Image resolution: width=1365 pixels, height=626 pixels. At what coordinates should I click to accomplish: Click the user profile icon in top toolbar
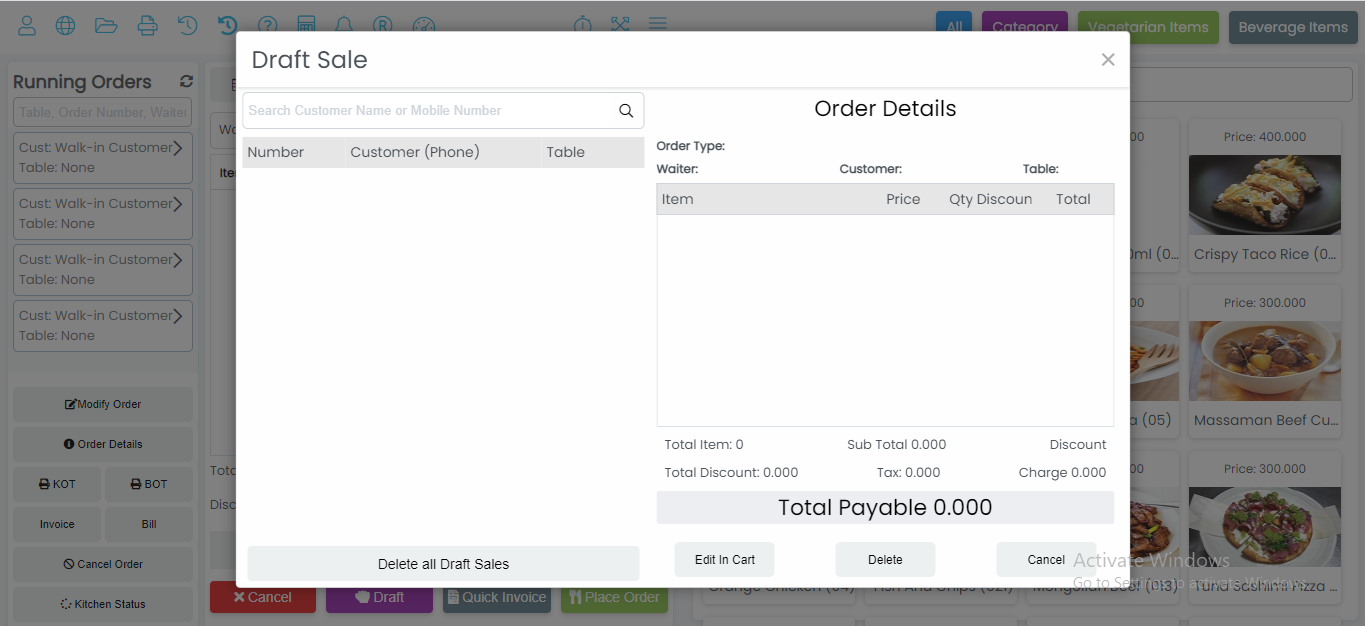(27, 26)
